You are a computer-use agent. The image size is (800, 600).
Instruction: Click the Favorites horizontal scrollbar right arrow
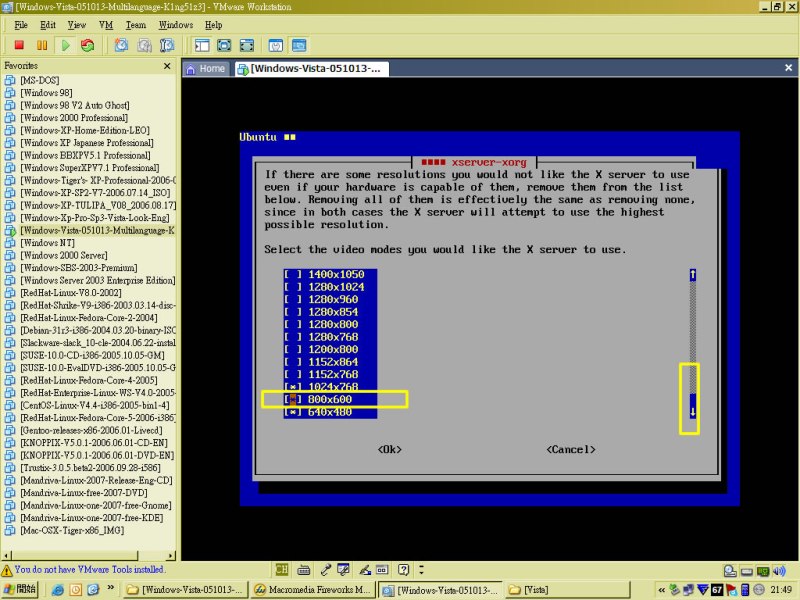point(171,555)
